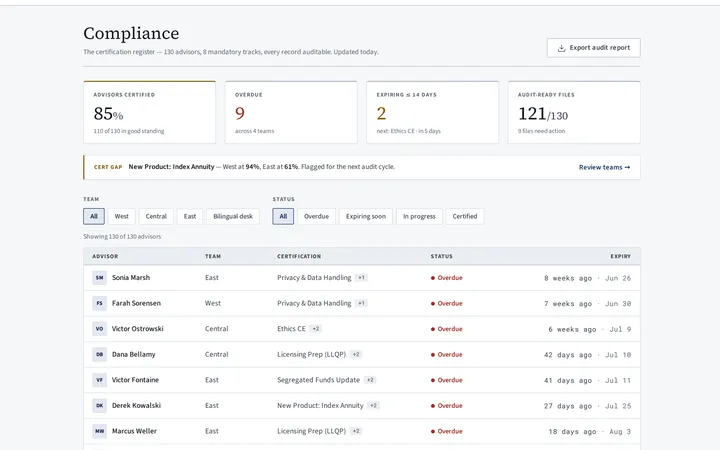Image resolution: width=720 pixels, height=450 pixels.
Task: Filter advisors by East team
Action: coord(190,216)
